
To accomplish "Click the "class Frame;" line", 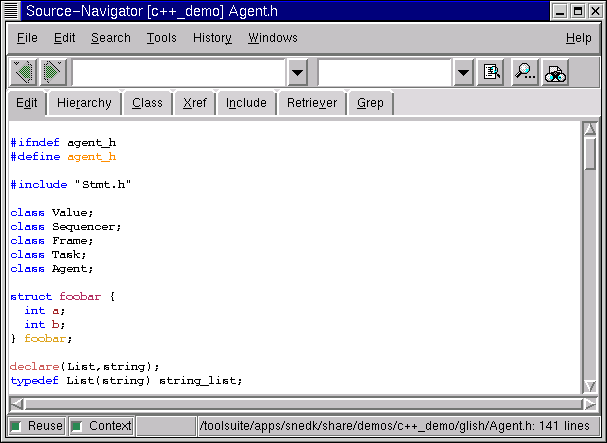I will coord(52,240).
